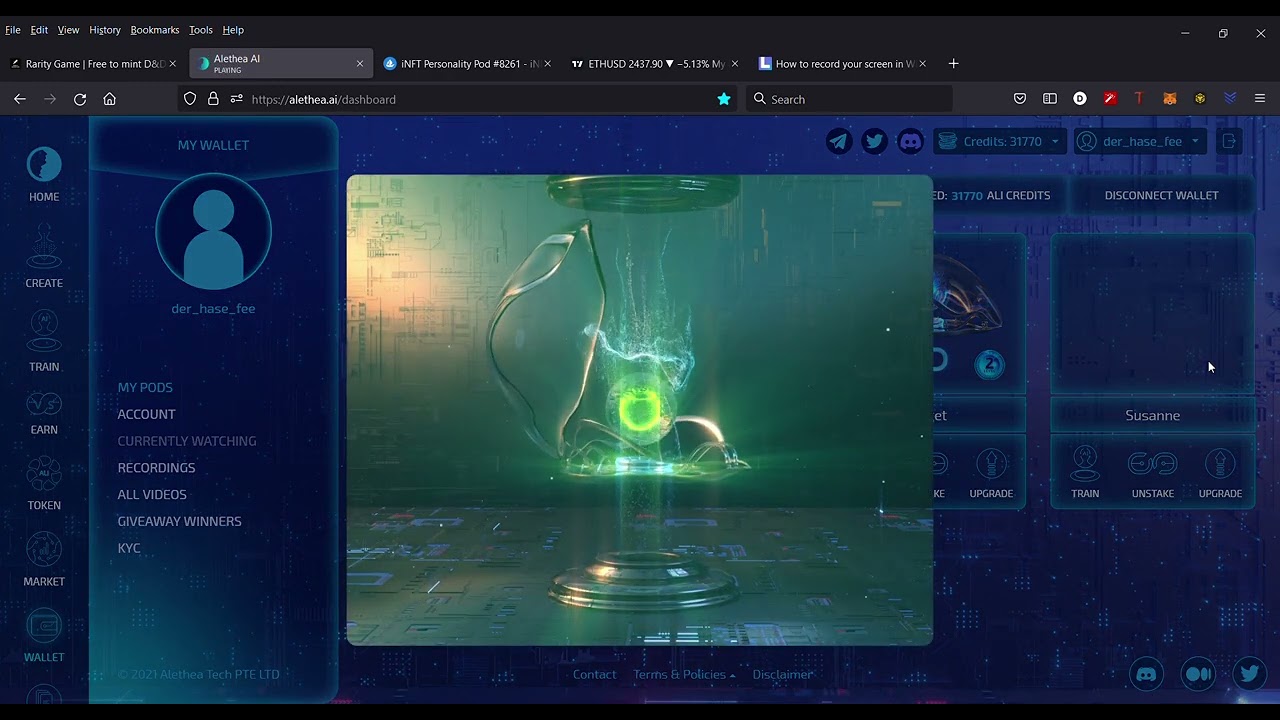This screenshot has width=1280, height=720.
Task: Click the site lock icon
Action: coord(213,99)
